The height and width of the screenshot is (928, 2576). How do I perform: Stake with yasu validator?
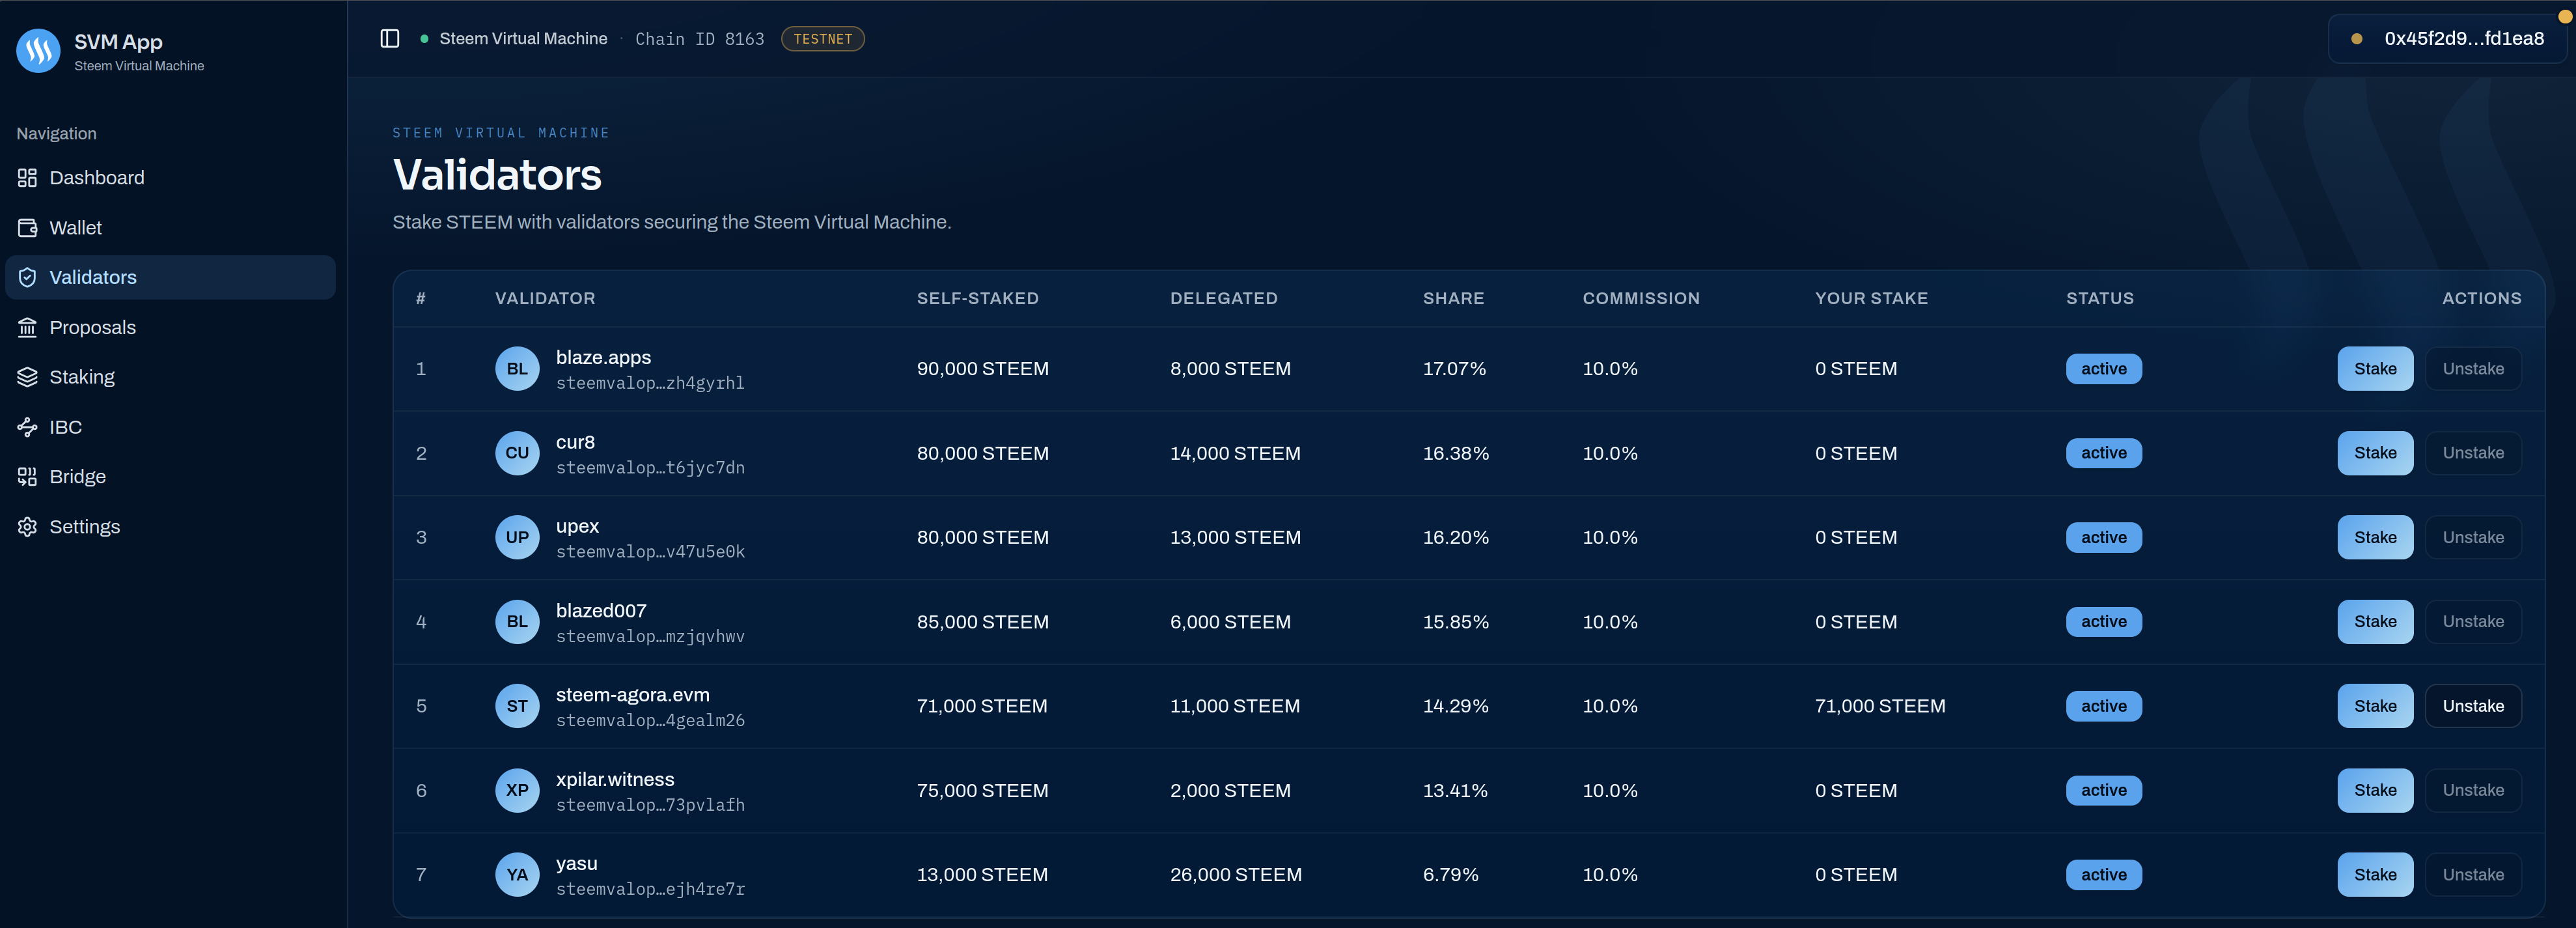[x=2374, y=875]
